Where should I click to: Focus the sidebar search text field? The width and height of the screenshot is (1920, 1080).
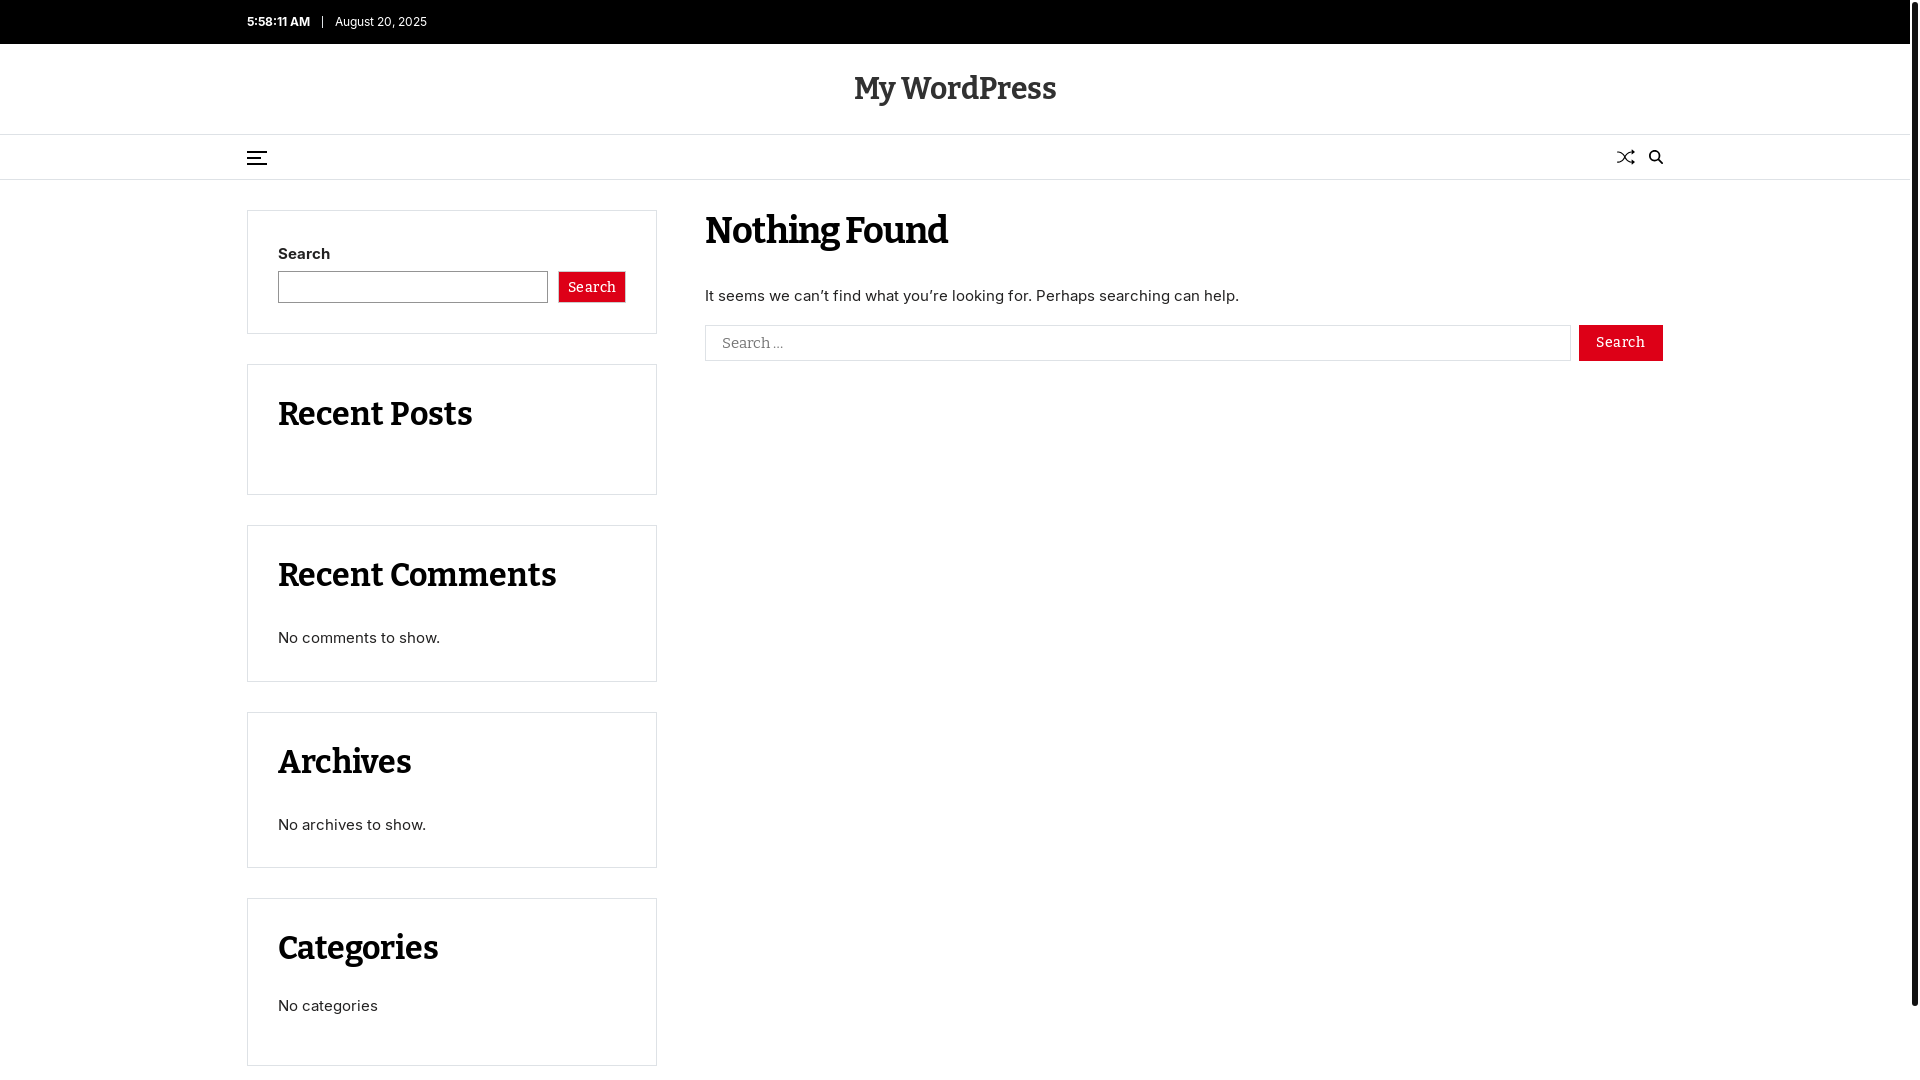pyautogui.click(x=413, y=287)
